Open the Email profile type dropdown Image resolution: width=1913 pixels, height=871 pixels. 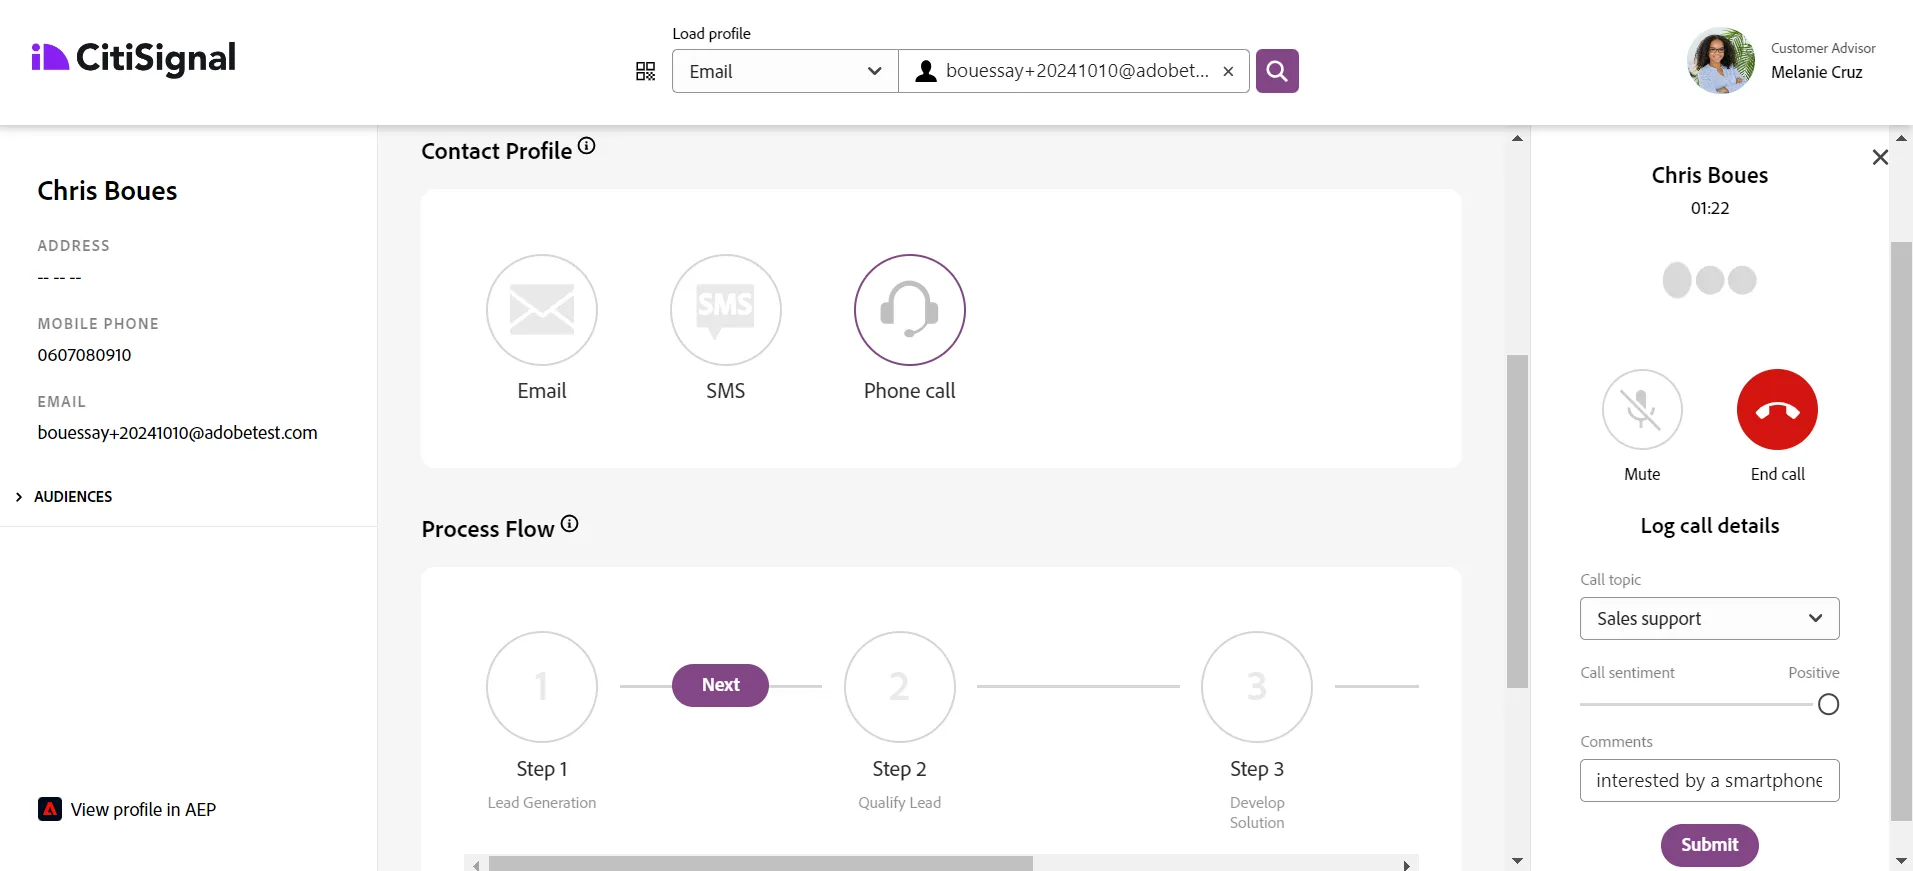[785, 71]
